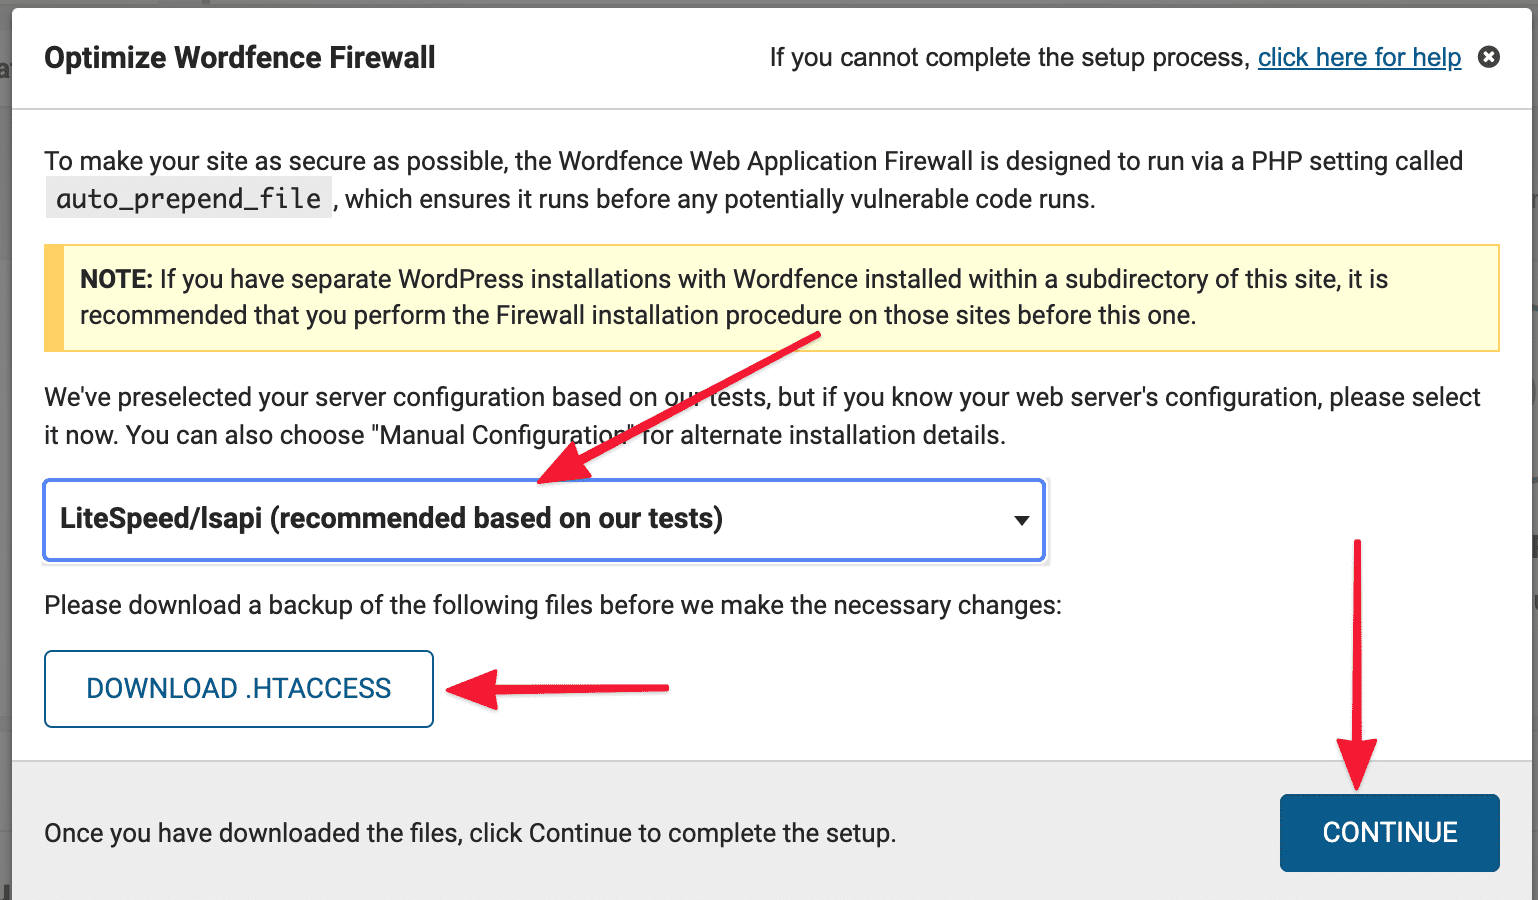Click the yellow NOTE warning banner
This screenshot has width=1538, height=900.
(x=770, y=297)
